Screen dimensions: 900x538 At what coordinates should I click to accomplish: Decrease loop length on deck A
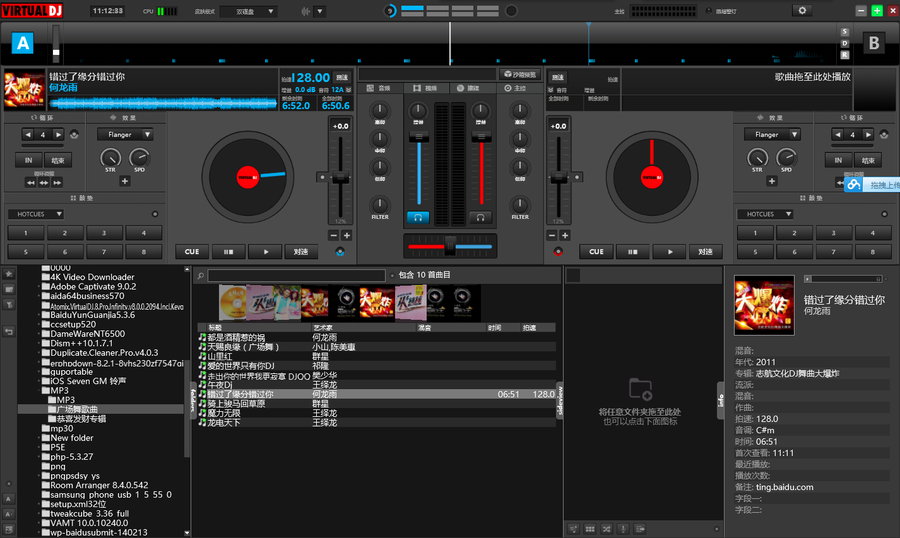pos(28,134)
